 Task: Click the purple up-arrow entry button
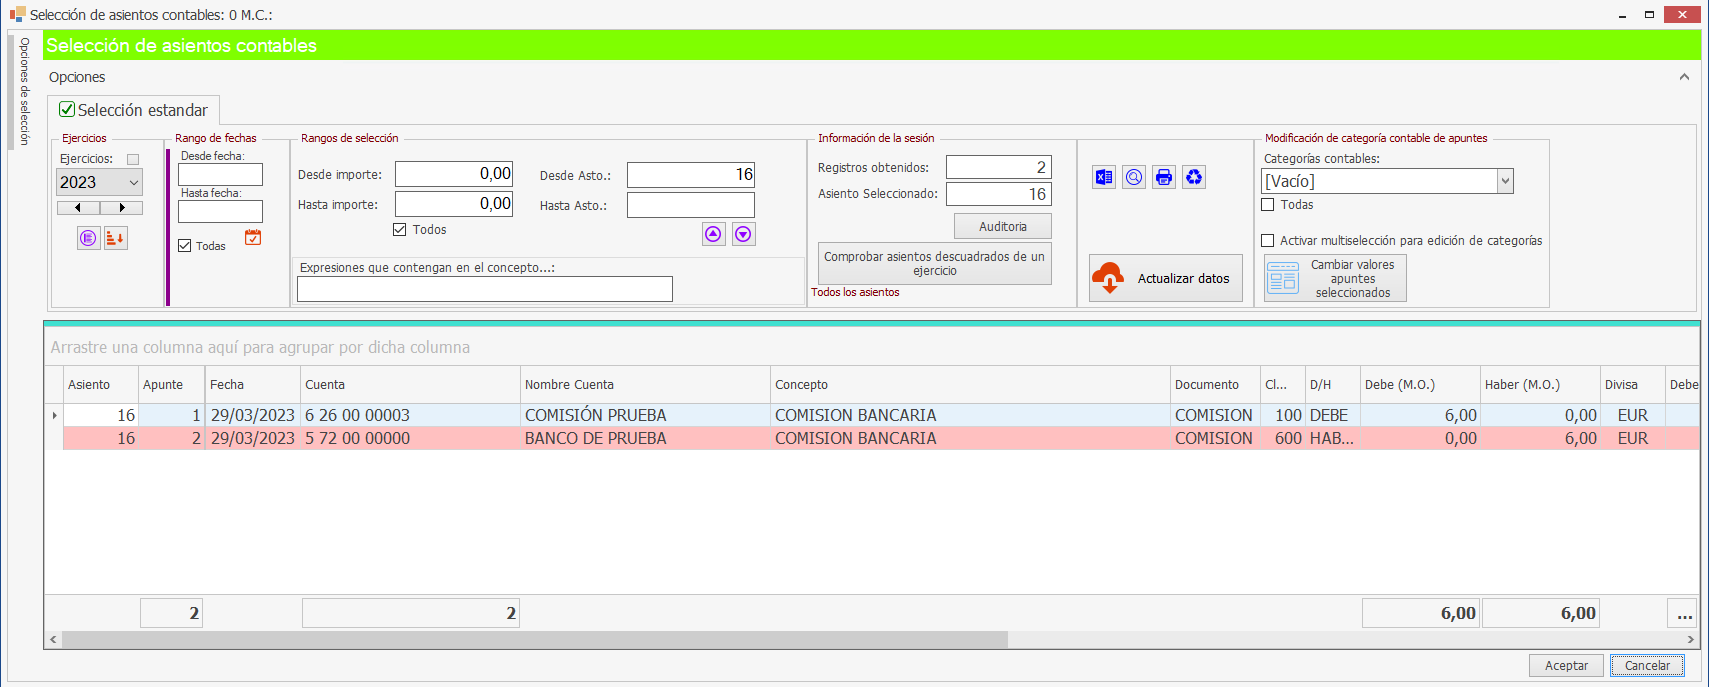[713, 234]
